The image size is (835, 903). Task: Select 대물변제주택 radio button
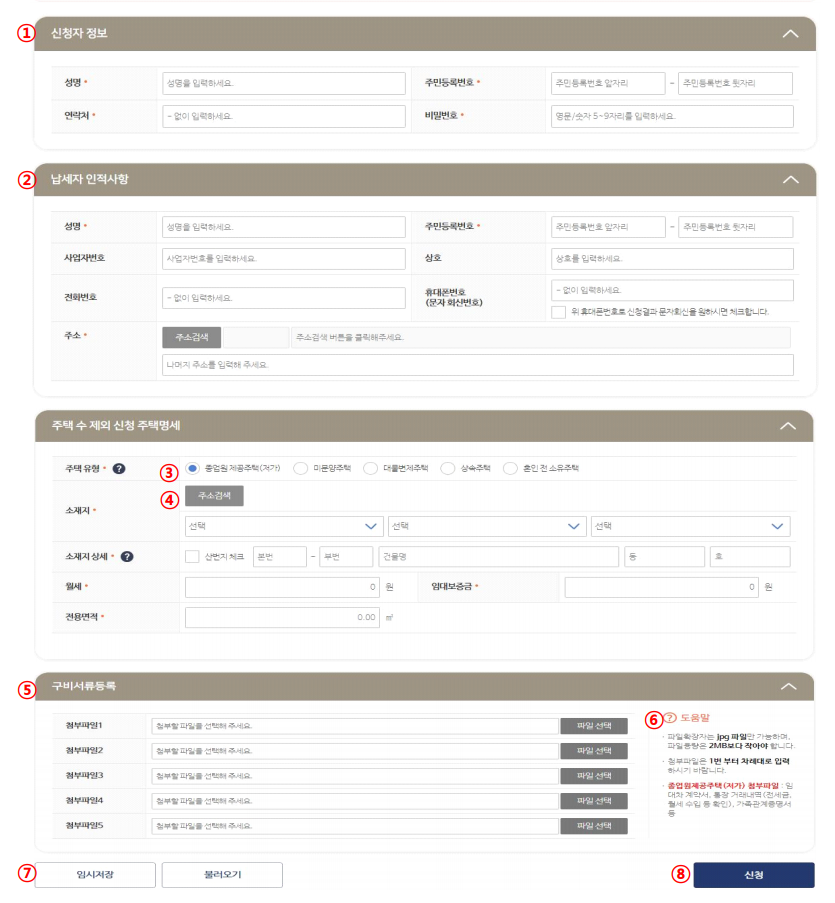click(370, 469)
